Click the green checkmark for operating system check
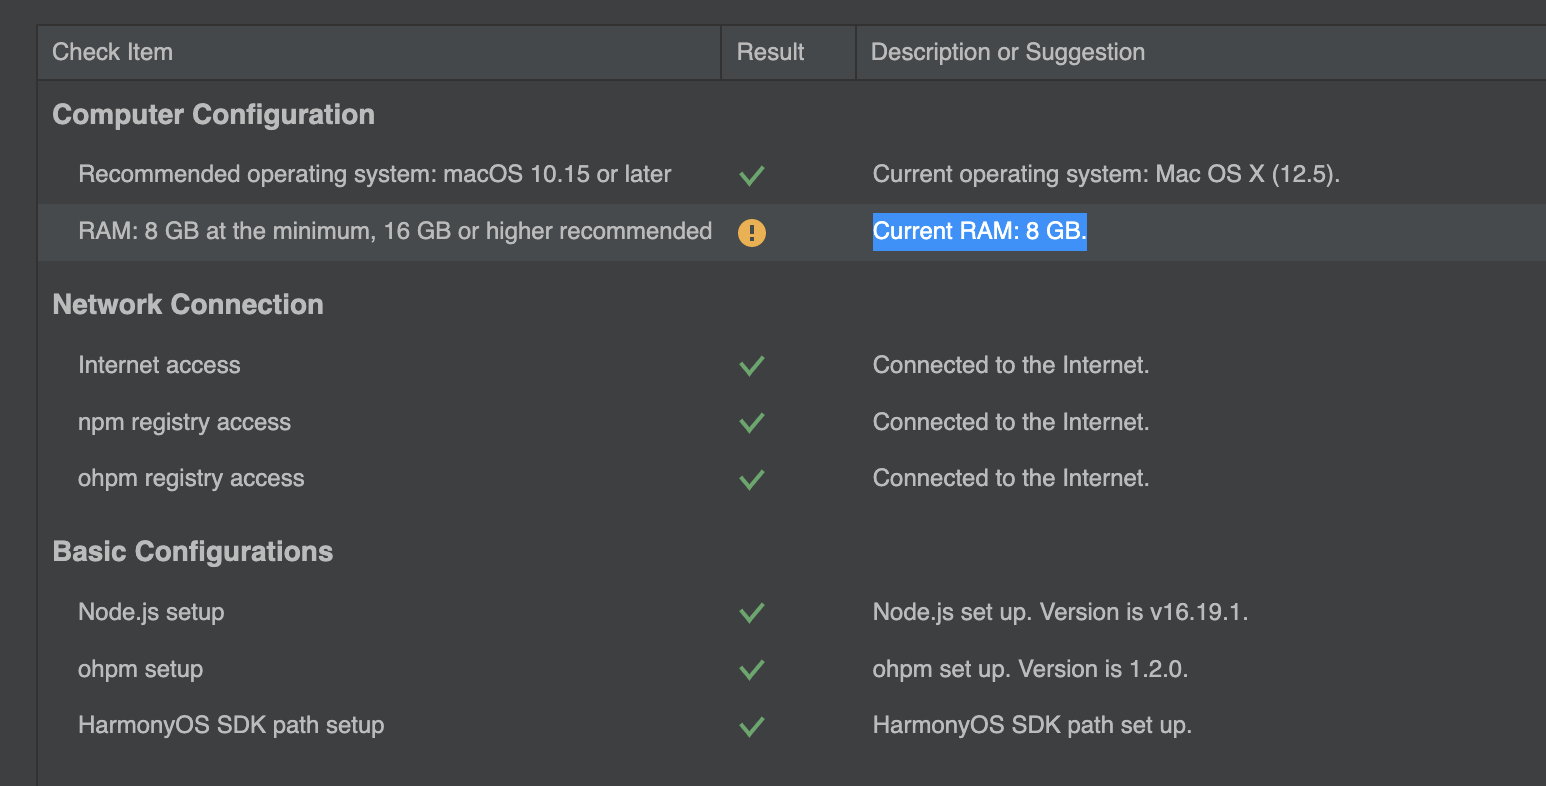Image resolution: width=1546 pixels, height=786 pixels. coord(751,176)
